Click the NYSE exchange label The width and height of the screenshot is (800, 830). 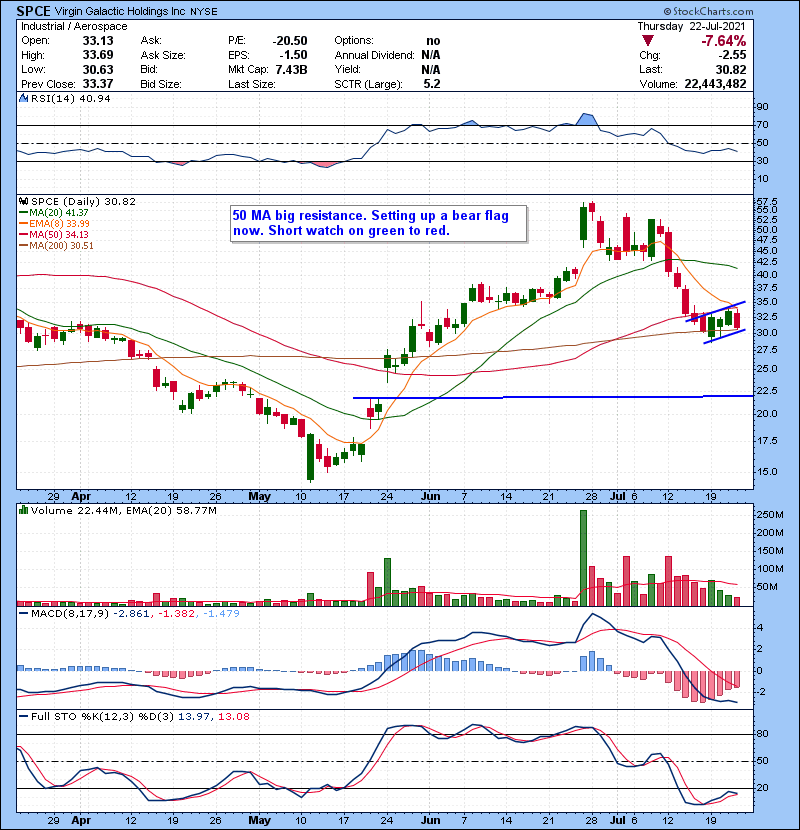click(203, 12)
